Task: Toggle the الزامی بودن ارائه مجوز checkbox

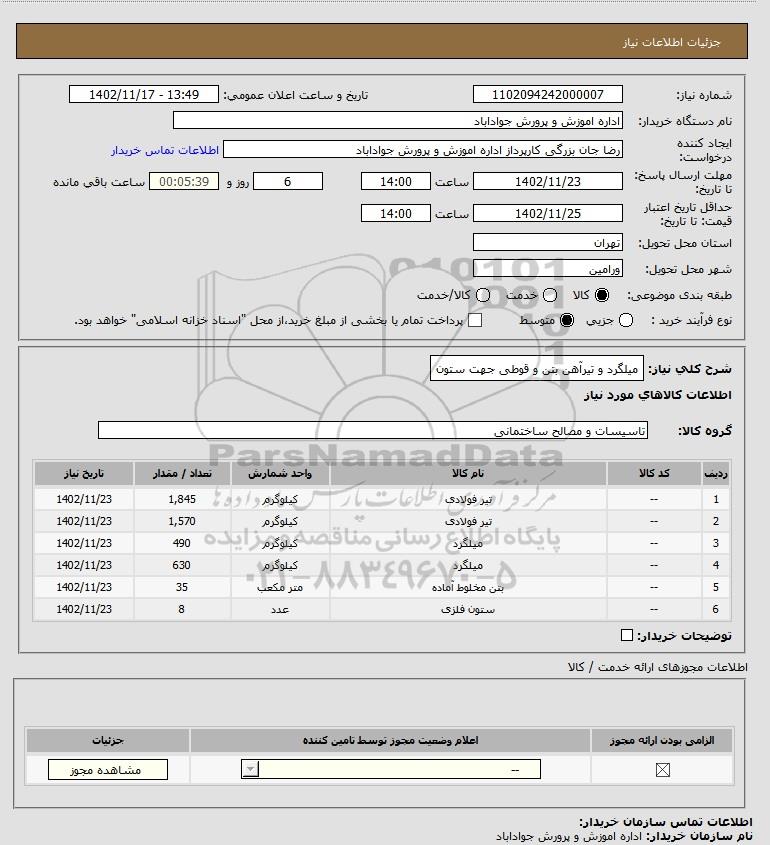Action: point(663,770)
